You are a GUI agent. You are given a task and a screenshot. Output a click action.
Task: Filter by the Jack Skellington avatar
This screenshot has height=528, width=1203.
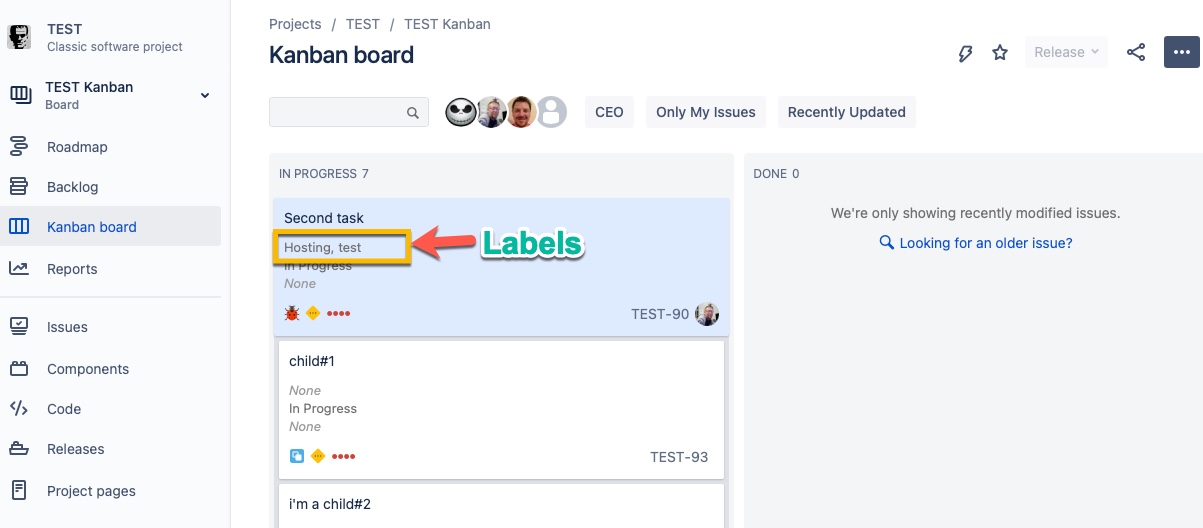pyautogui.click(x=460, y=112)
